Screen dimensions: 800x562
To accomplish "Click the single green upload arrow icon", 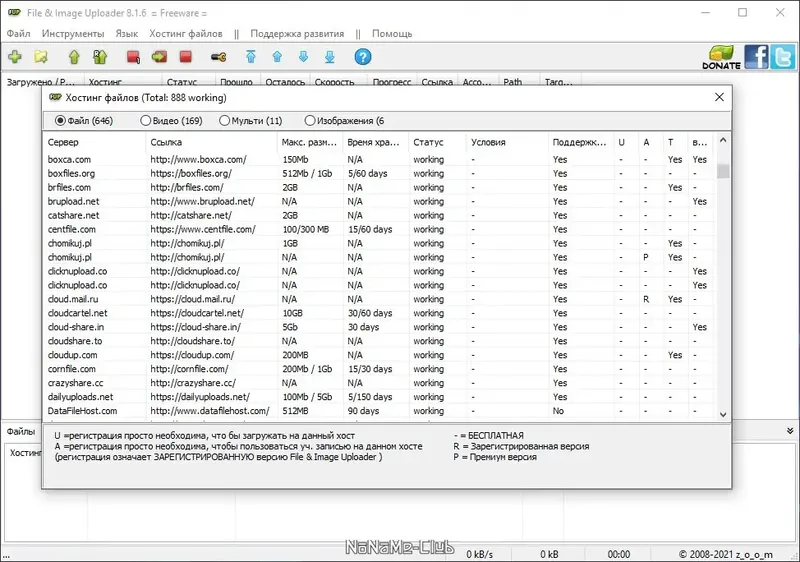I will (x=74, y=57).
